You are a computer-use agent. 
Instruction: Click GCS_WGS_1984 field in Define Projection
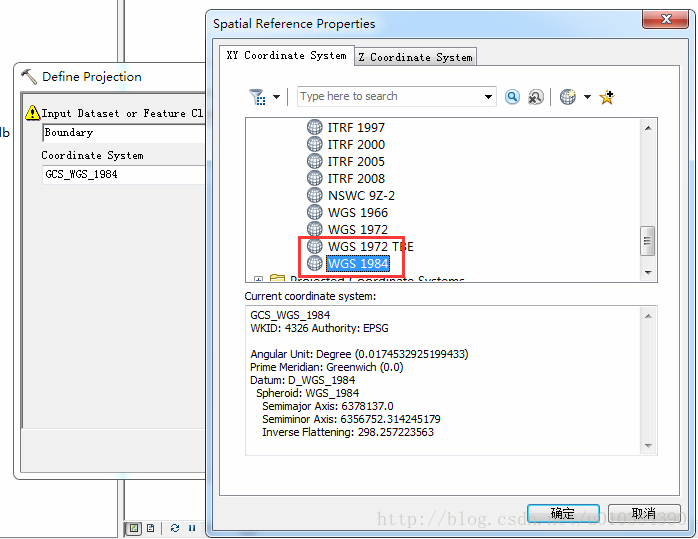(124, 174)
